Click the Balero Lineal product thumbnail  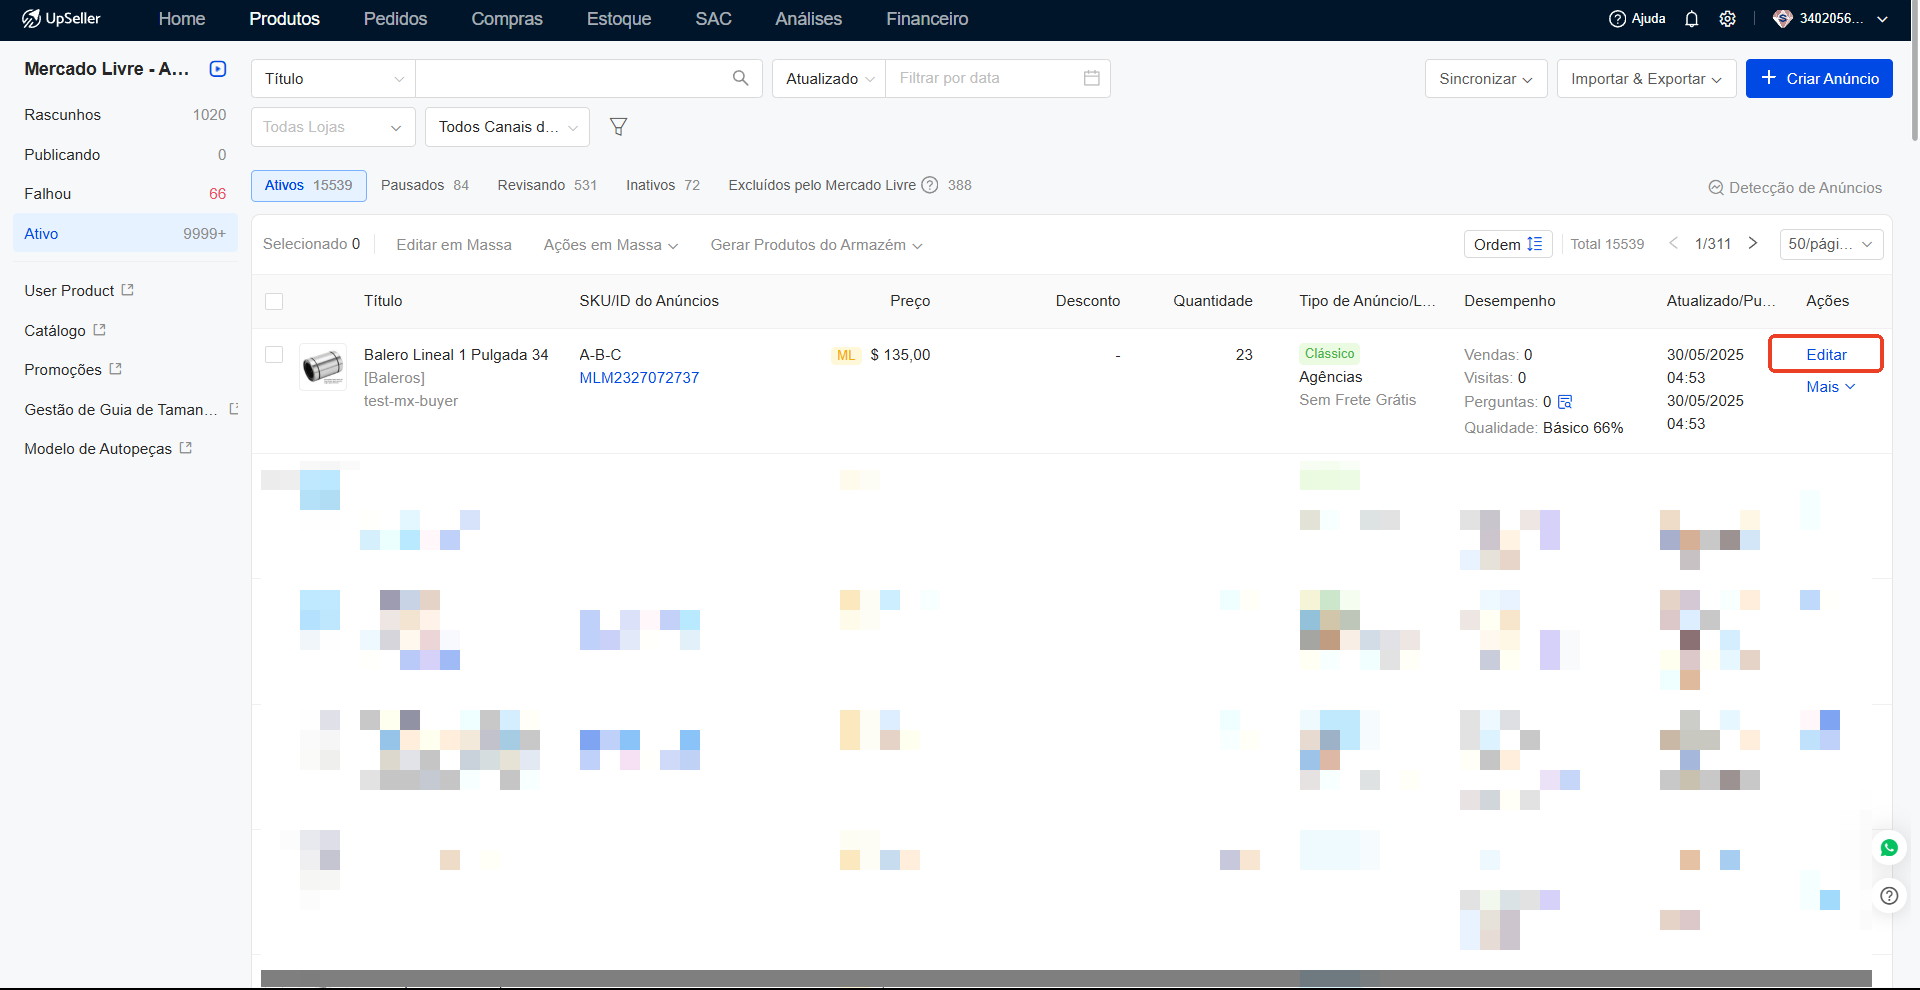[323, 367]
